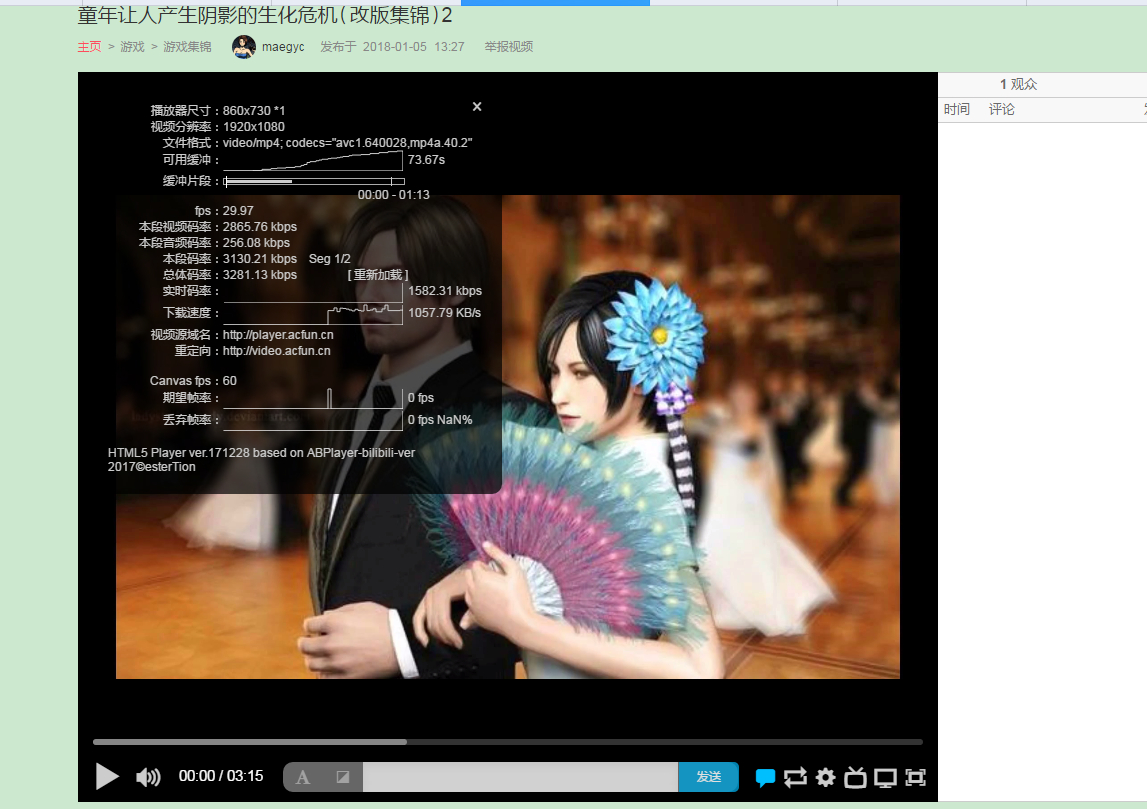Go to 主页 breadcrumb link
The height and width of the screenshot is (809, 1147).
(89, 47)
